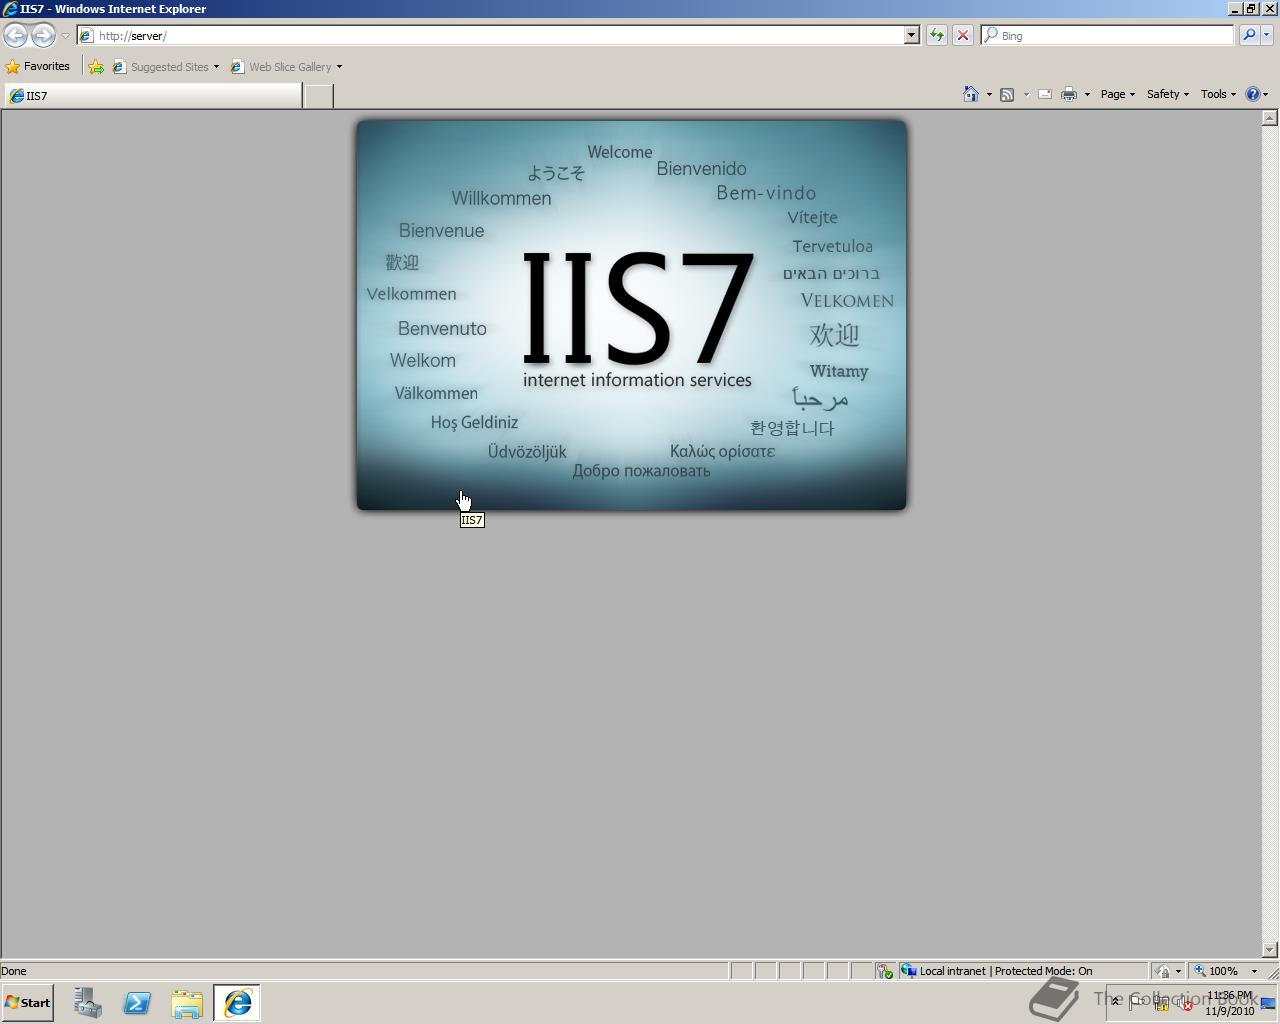Image resolution: width=1280 pixels, height=1024 pixels.
Task: Click the Local intranet Protected Mode status
Action: 1021,971
